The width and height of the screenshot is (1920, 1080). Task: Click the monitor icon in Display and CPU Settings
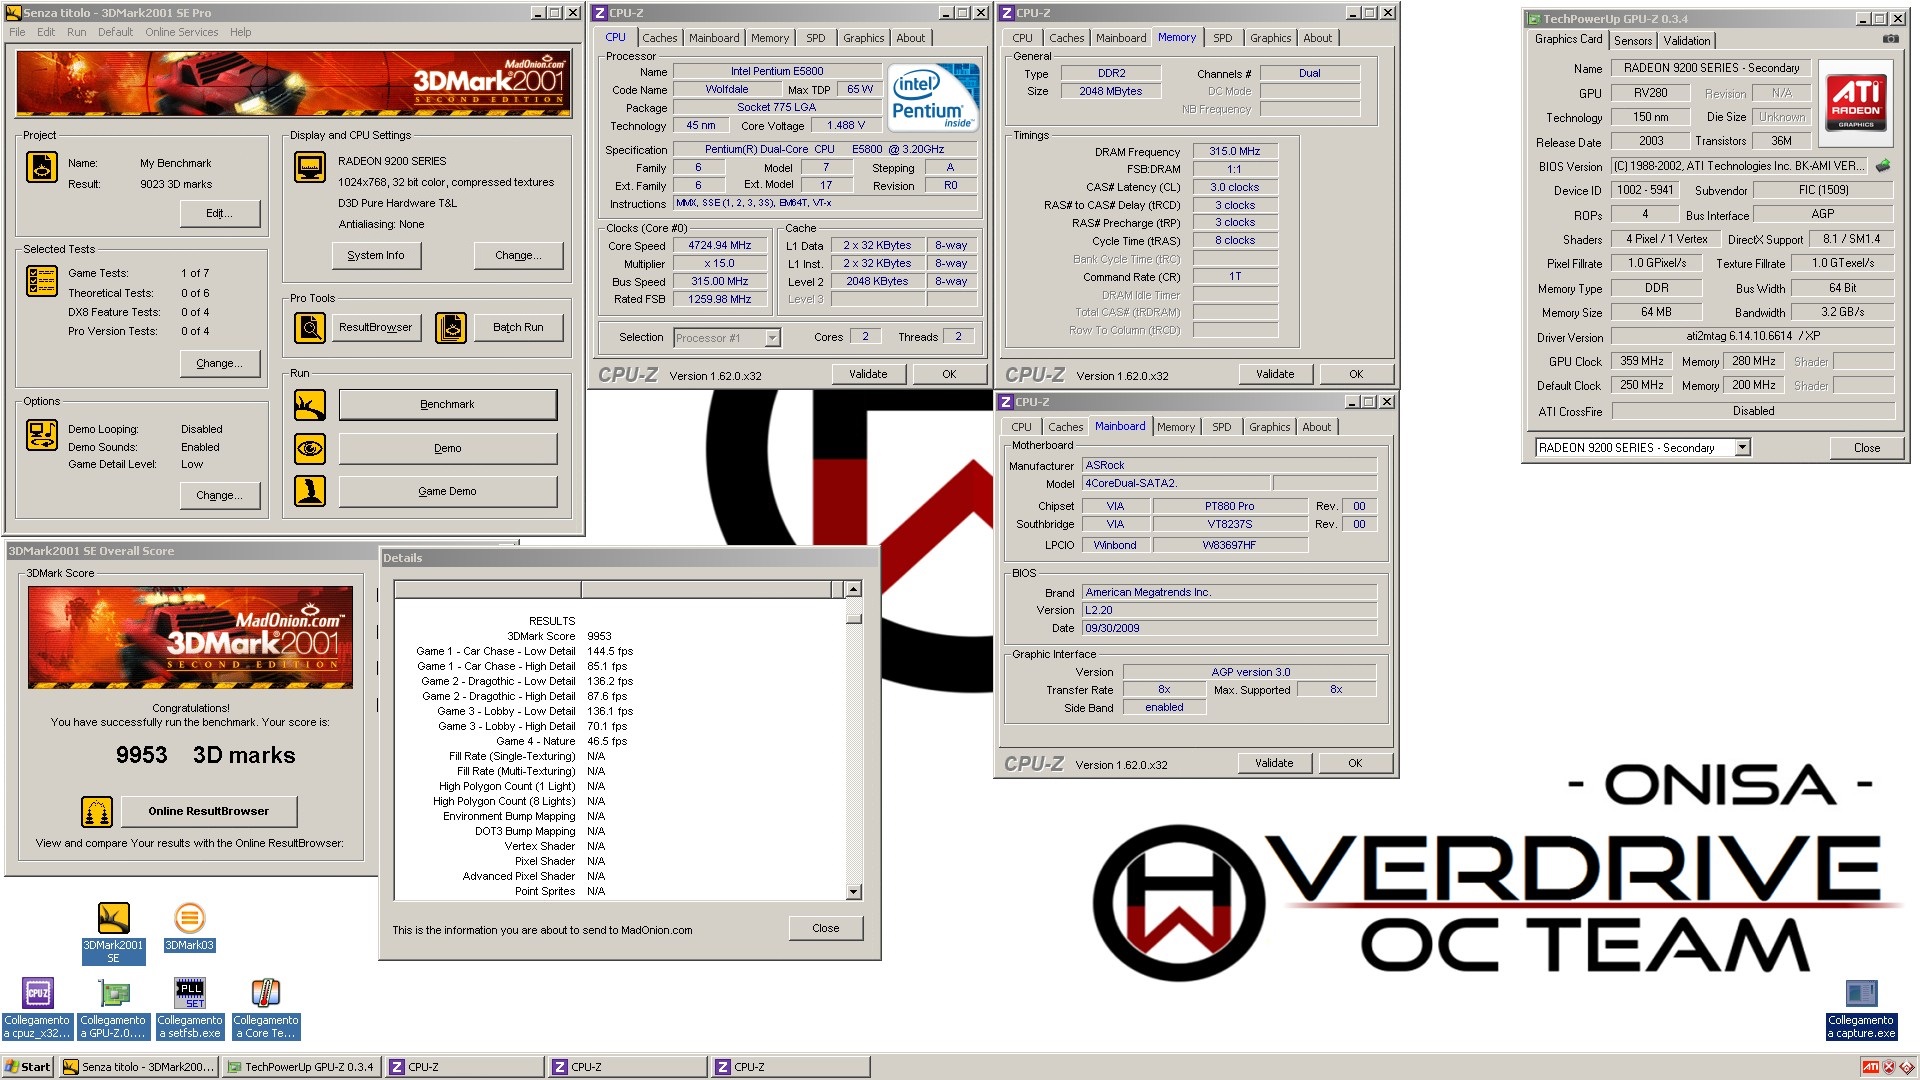pos(310,167)
